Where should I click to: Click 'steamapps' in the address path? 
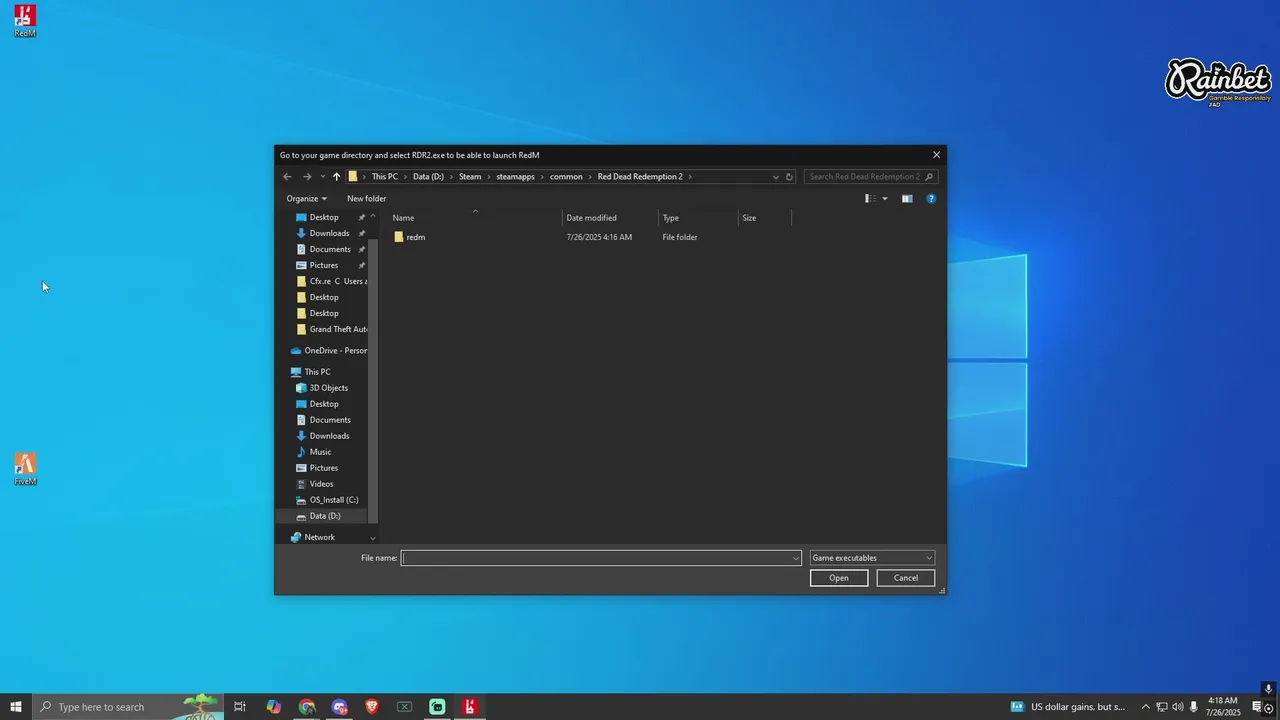[515, 177]
